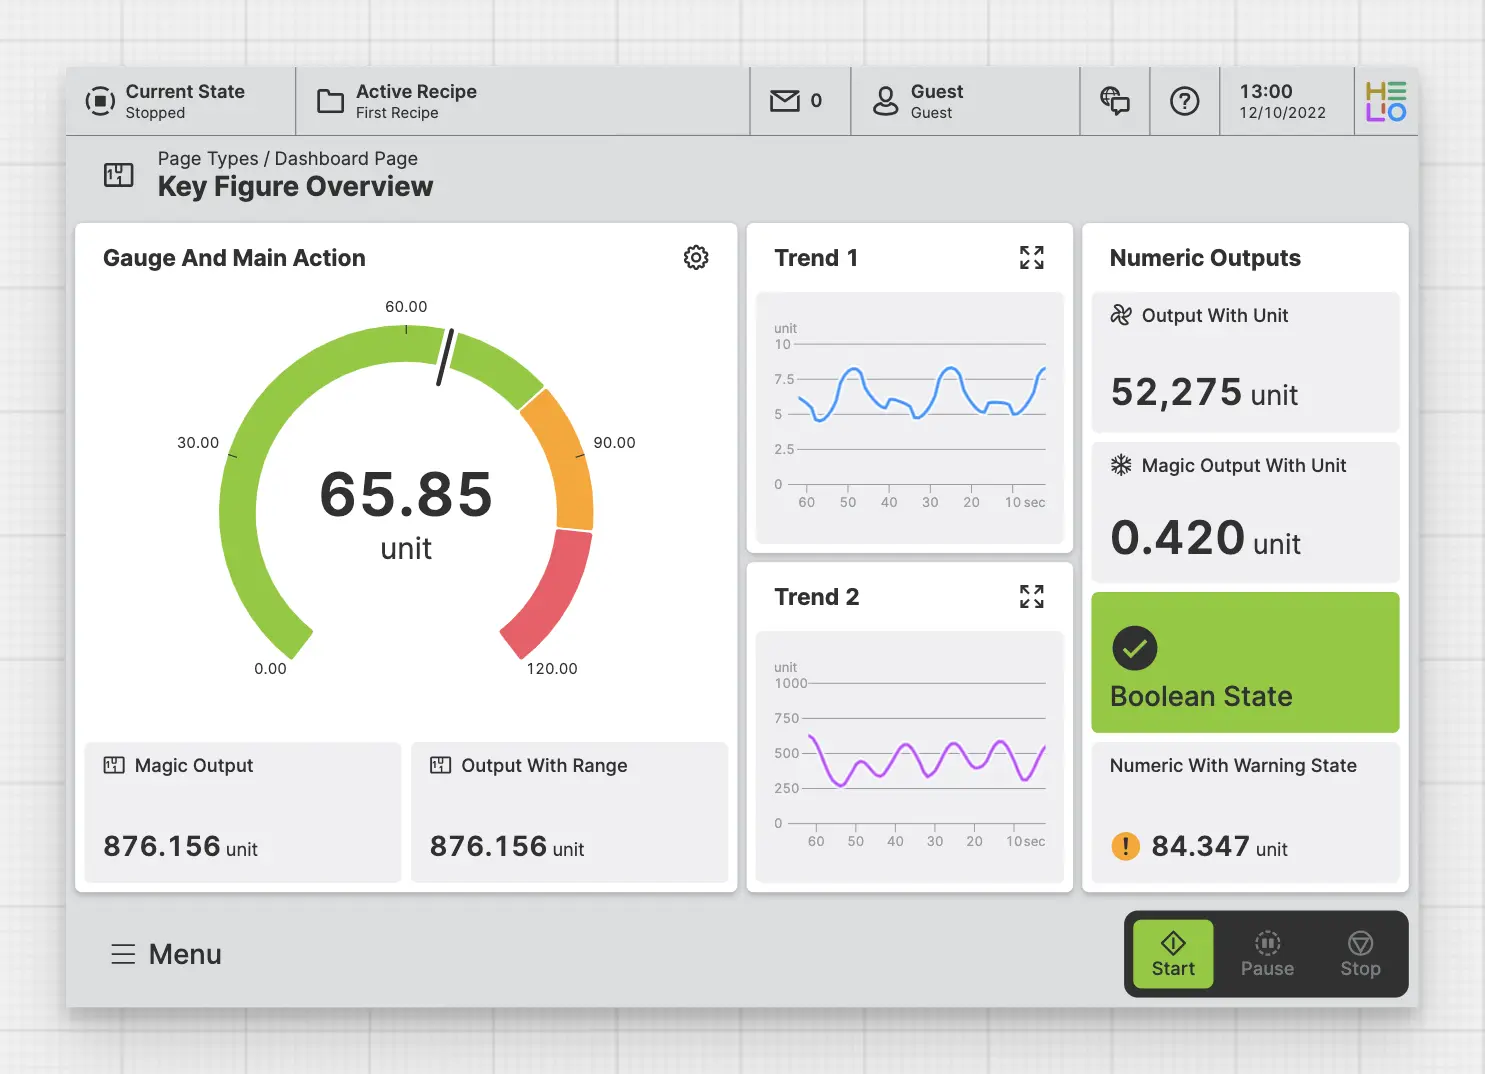Image resolution: width=1485 pixels, height=1074 pixels.
Task: Open gauge settings gear icon
Action: tap(696, 258)
